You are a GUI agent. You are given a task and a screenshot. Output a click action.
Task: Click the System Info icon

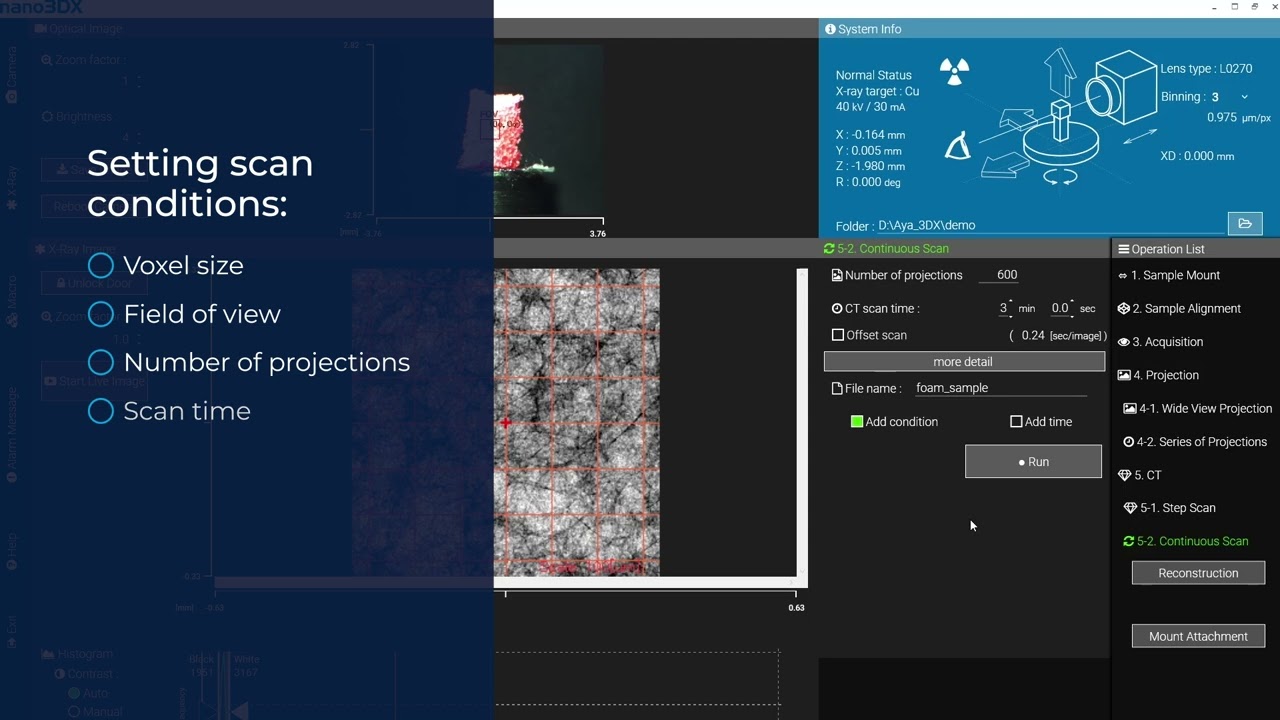point(830,29)
